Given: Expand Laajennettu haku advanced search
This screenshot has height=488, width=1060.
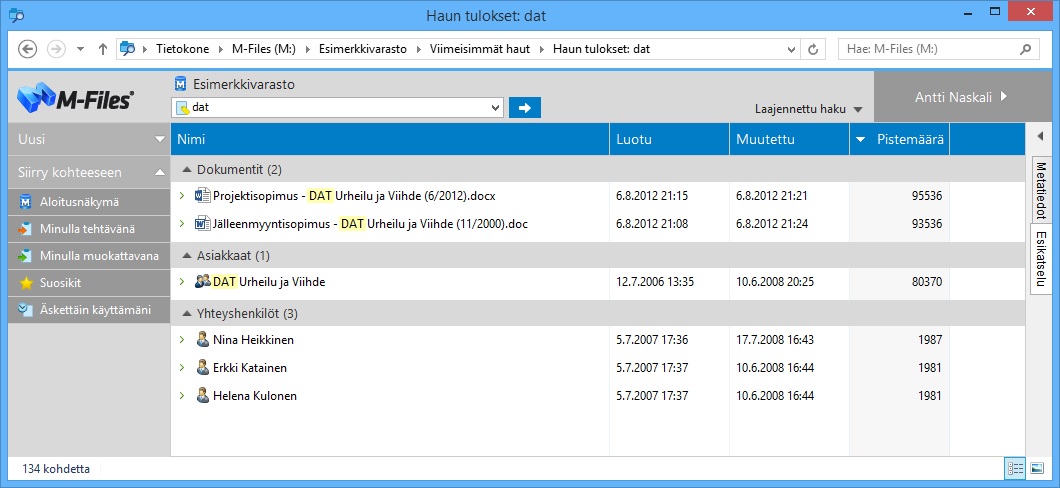Looking at the screenshot, I should click(809, 109).
